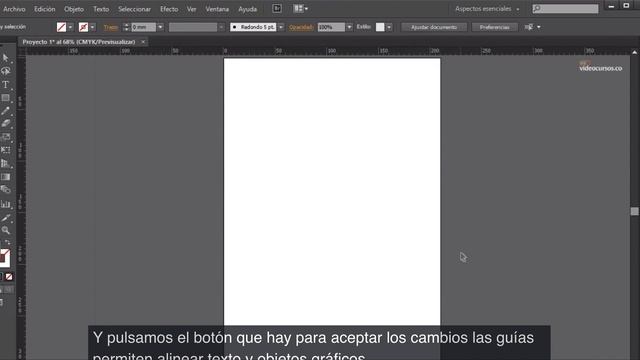640x360 pixels.
Task: Click the Estilo style swatch
Action: (380, 27)
